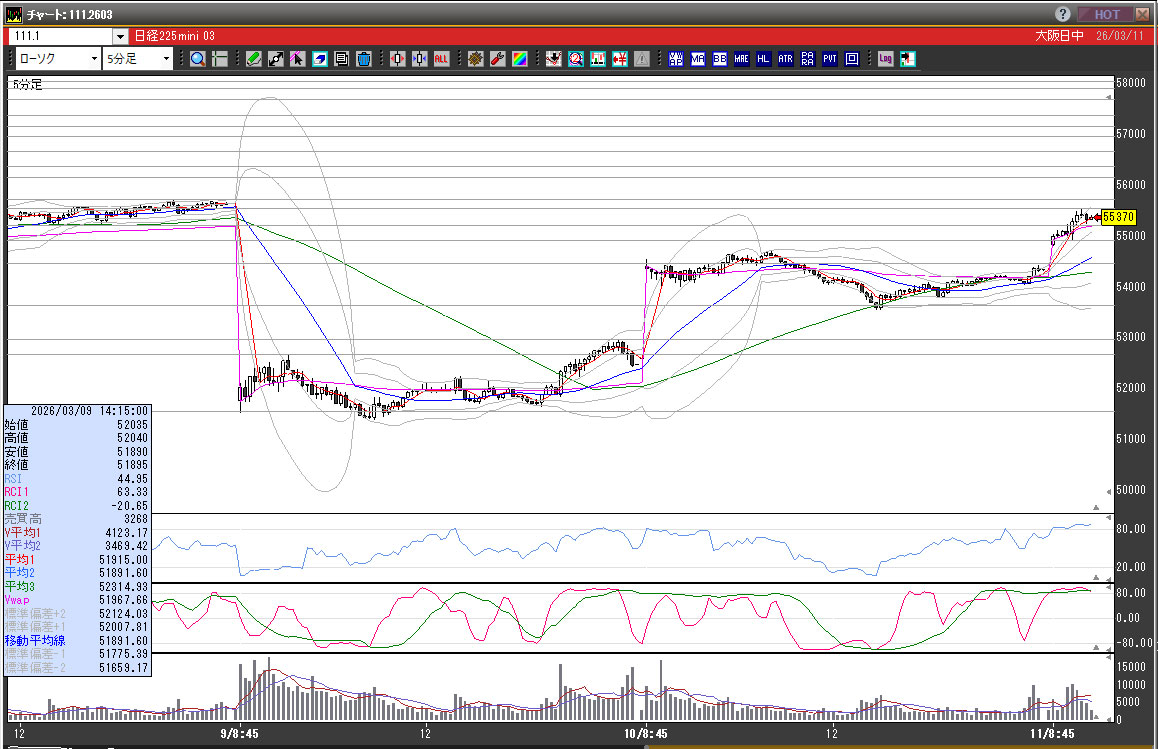
Task: Toggle the MA moving average indicator
Action: point(697,59)
